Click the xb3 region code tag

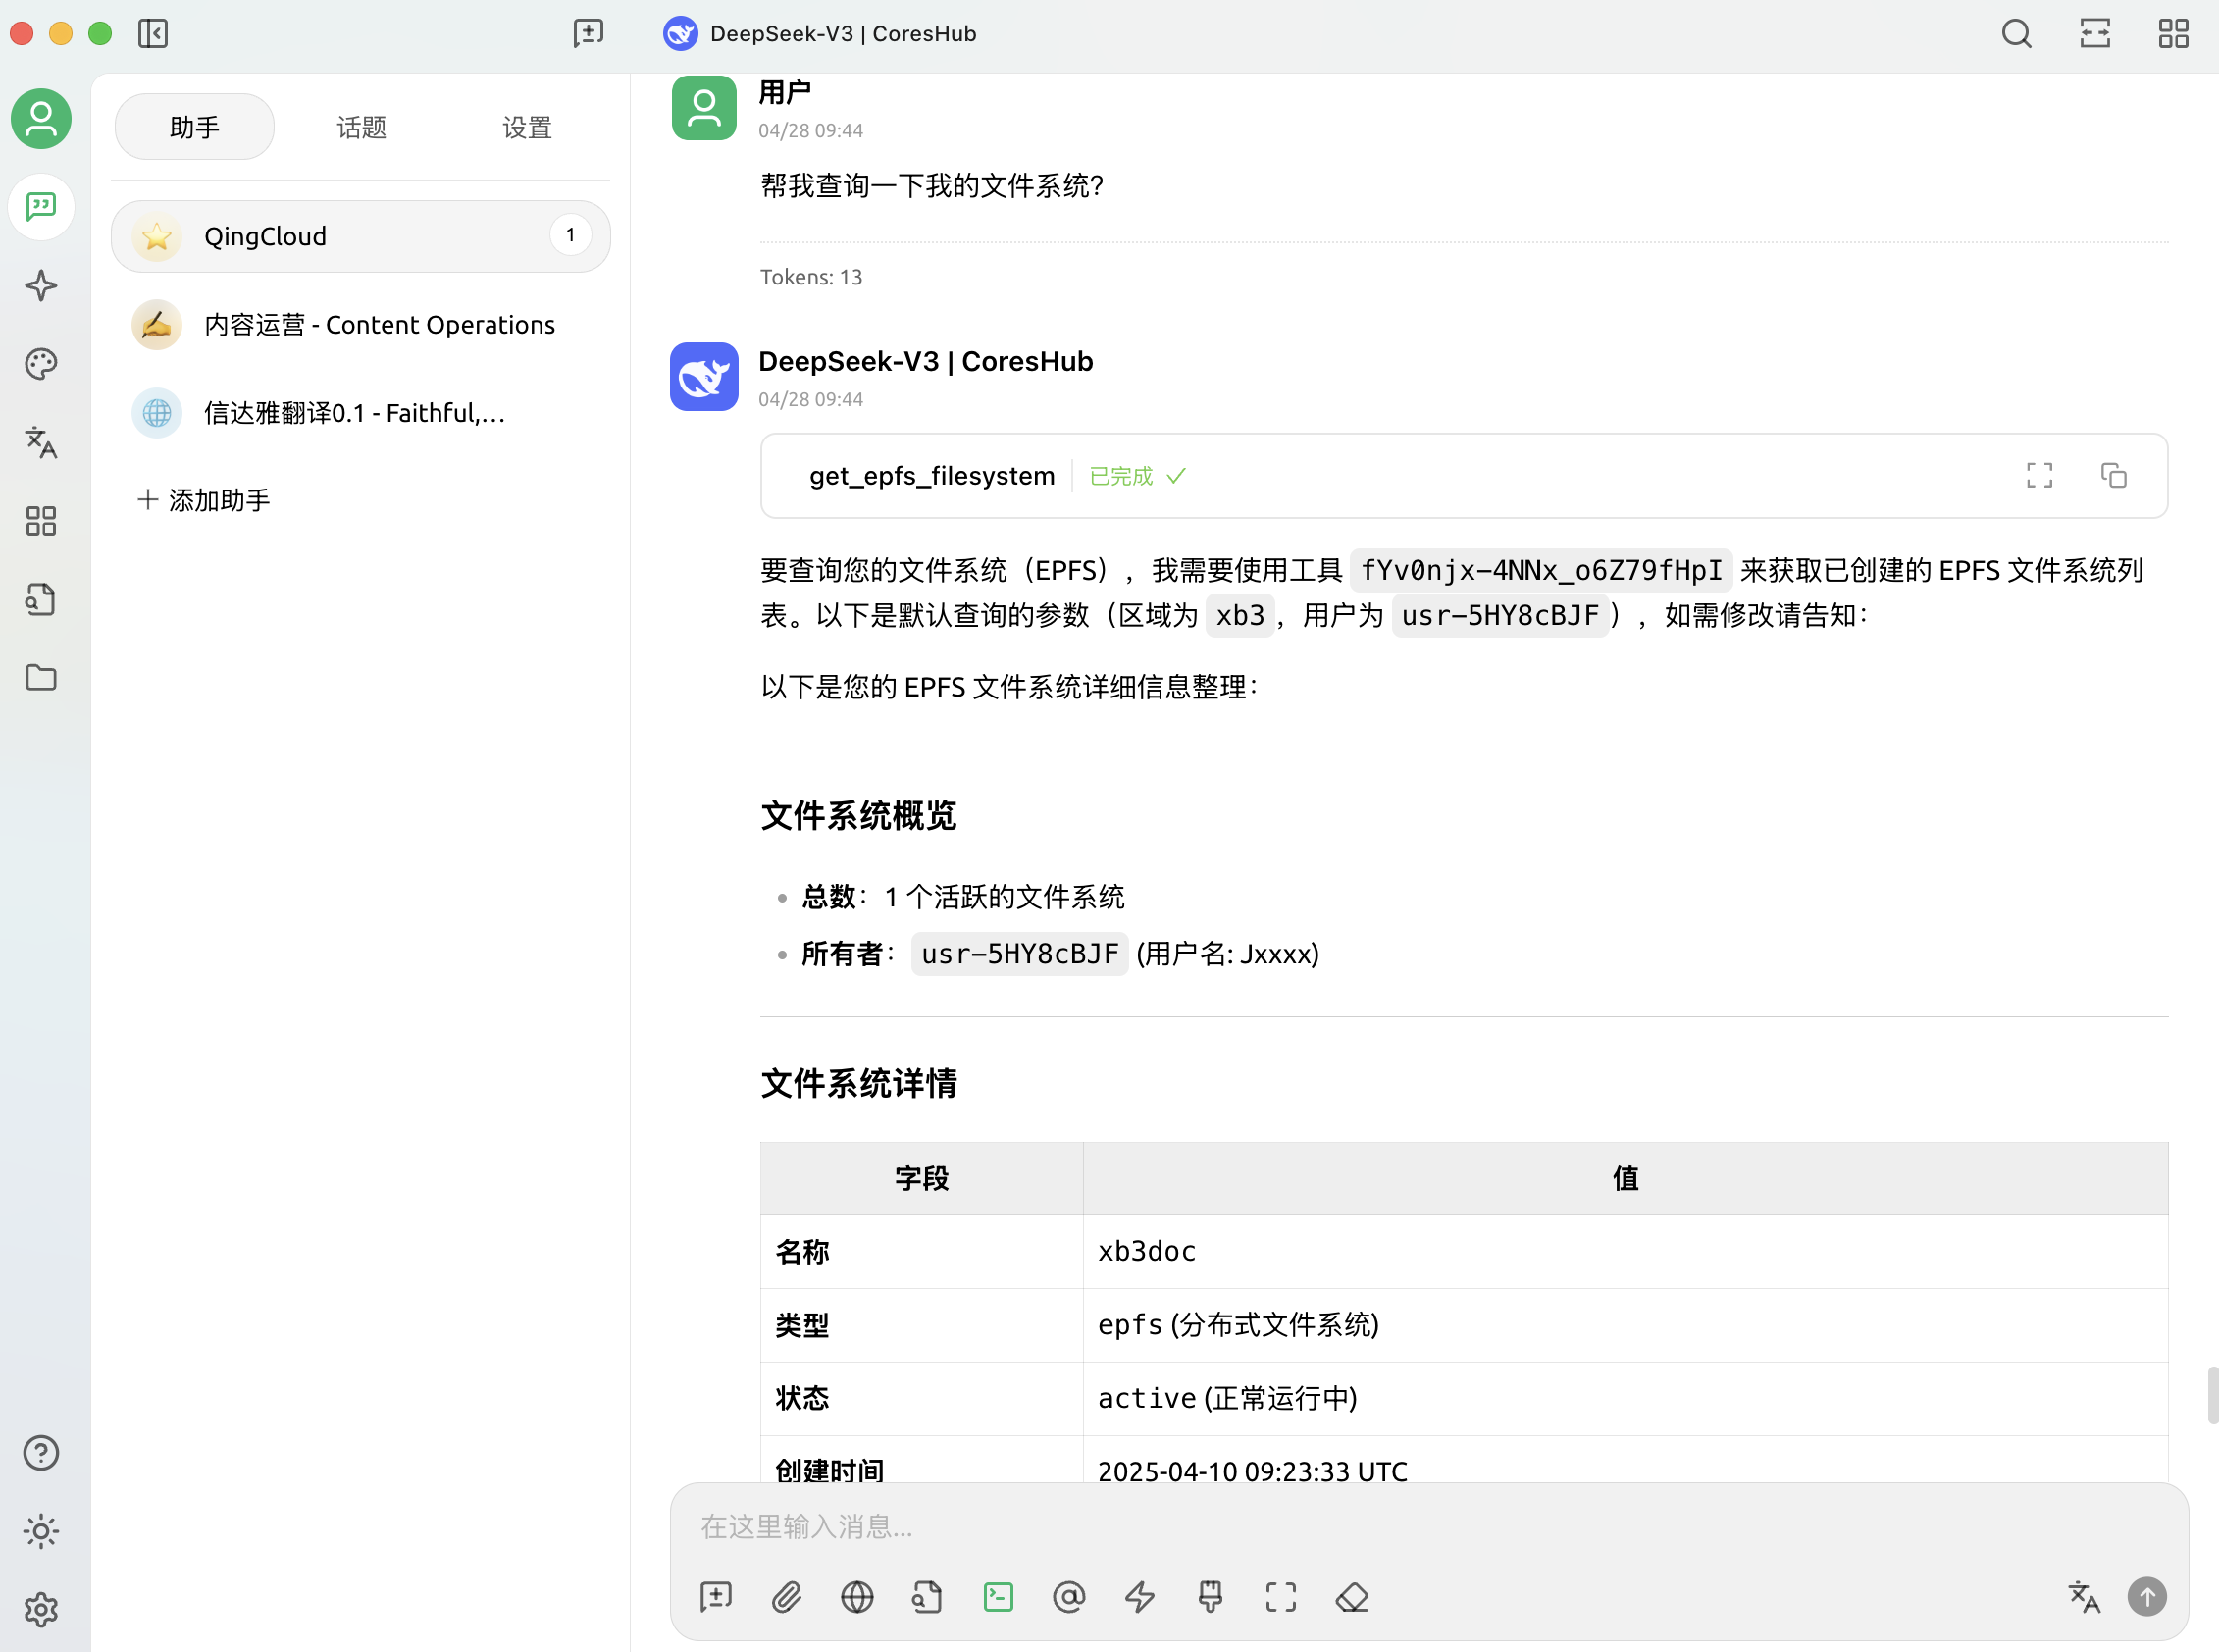tap(1240, 615)
